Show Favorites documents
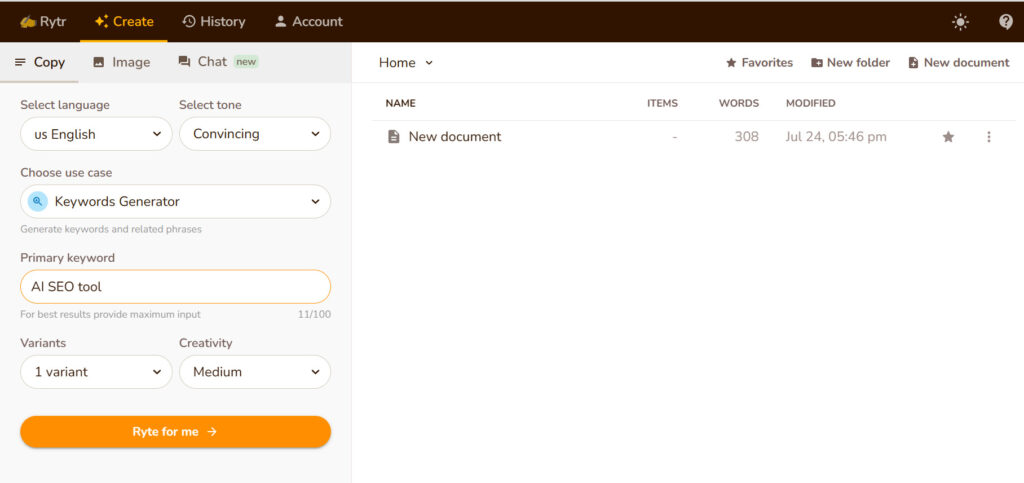1024x483 pixels. pyautogui.click(x=759, y=63)
